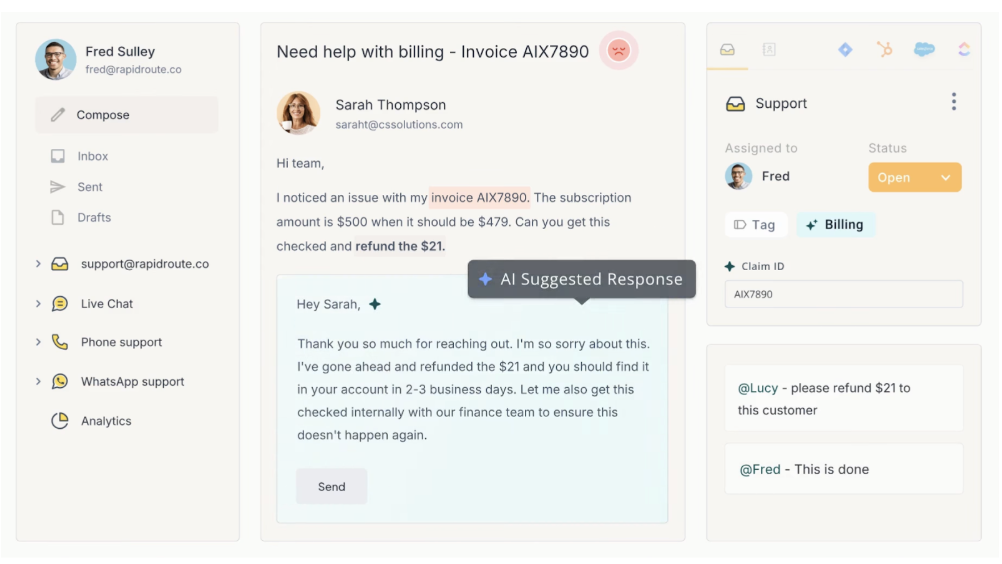
Task: Click the AI Suggested Response tooltip
Action: pos(582,279)
